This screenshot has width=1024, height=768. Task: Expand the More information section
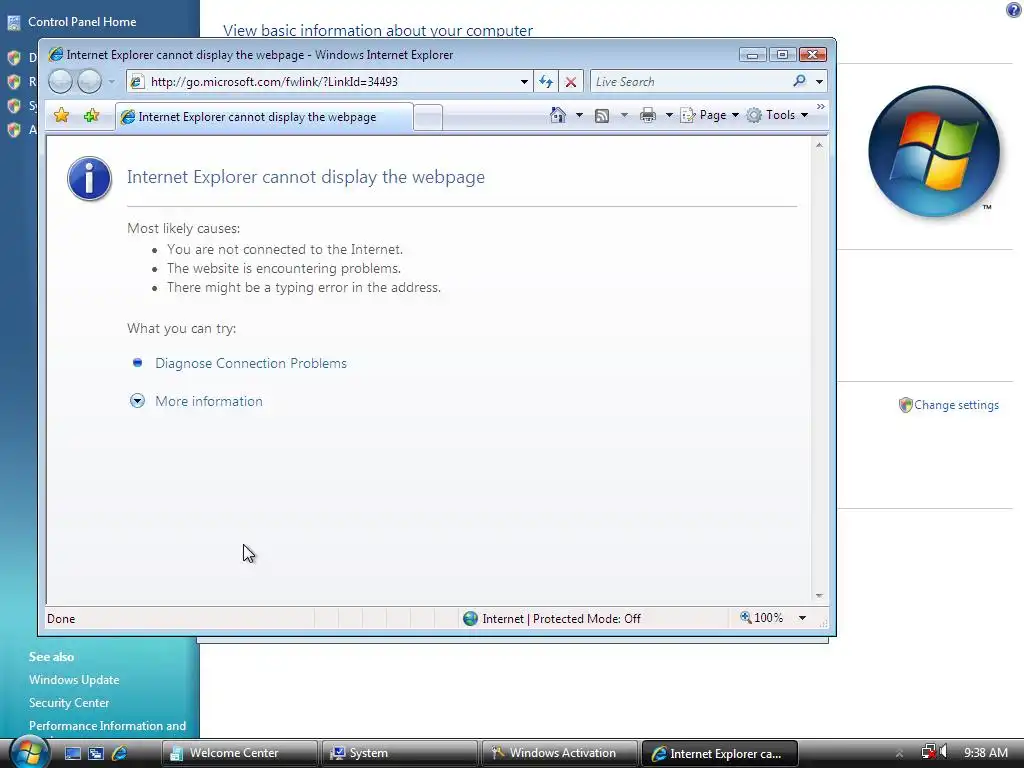click(x=208, y=401)
